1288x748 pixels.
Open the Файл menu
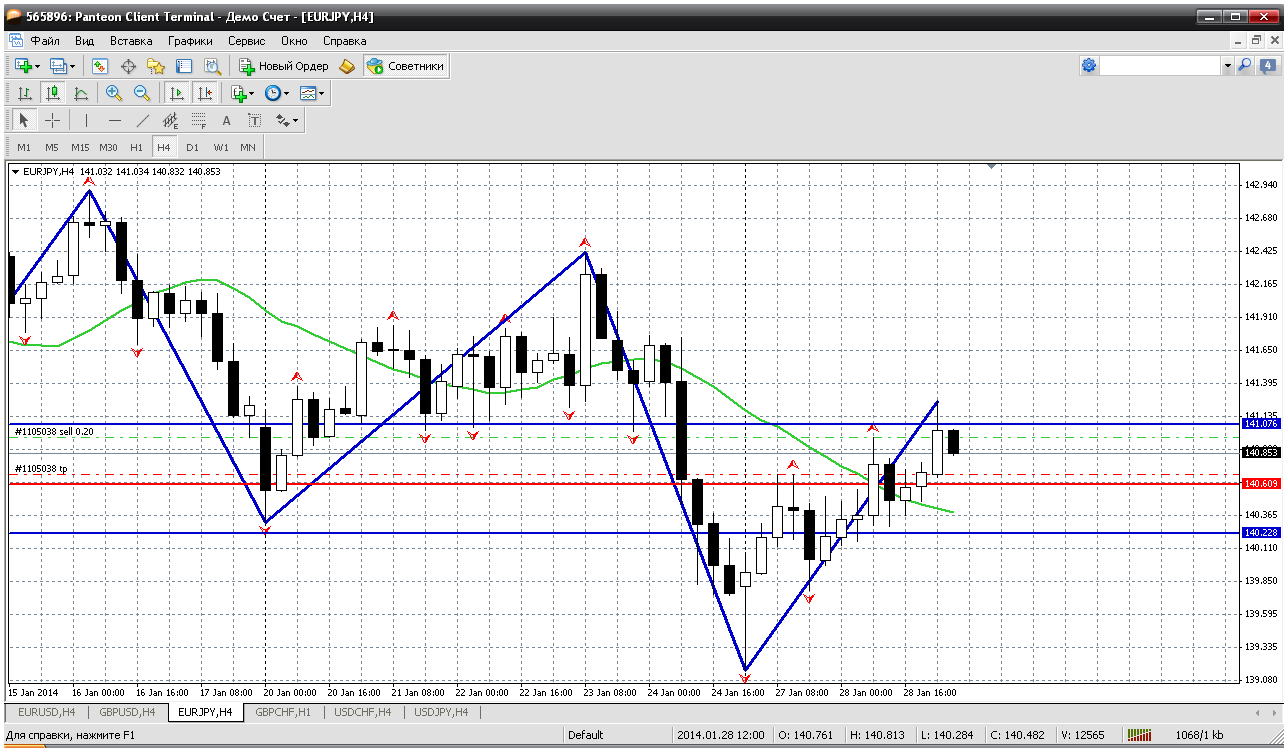click(x=45, y=41)
